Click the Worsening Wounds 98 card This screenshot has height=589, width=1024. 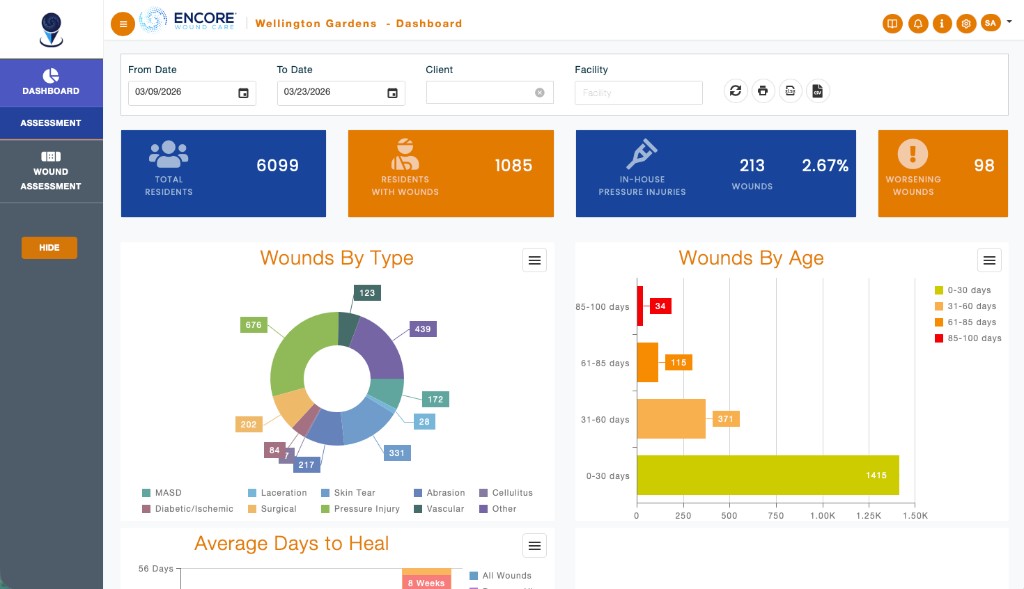pyautogui.click(x=943, y=173)
